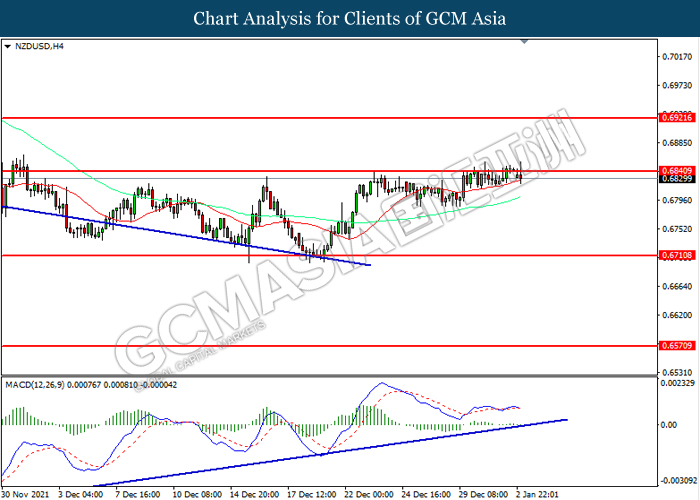Image resolution: width=700 pixels, height=500 pixels.
Task: Click the 0.66200 price scale value
Action: (678, 315)
